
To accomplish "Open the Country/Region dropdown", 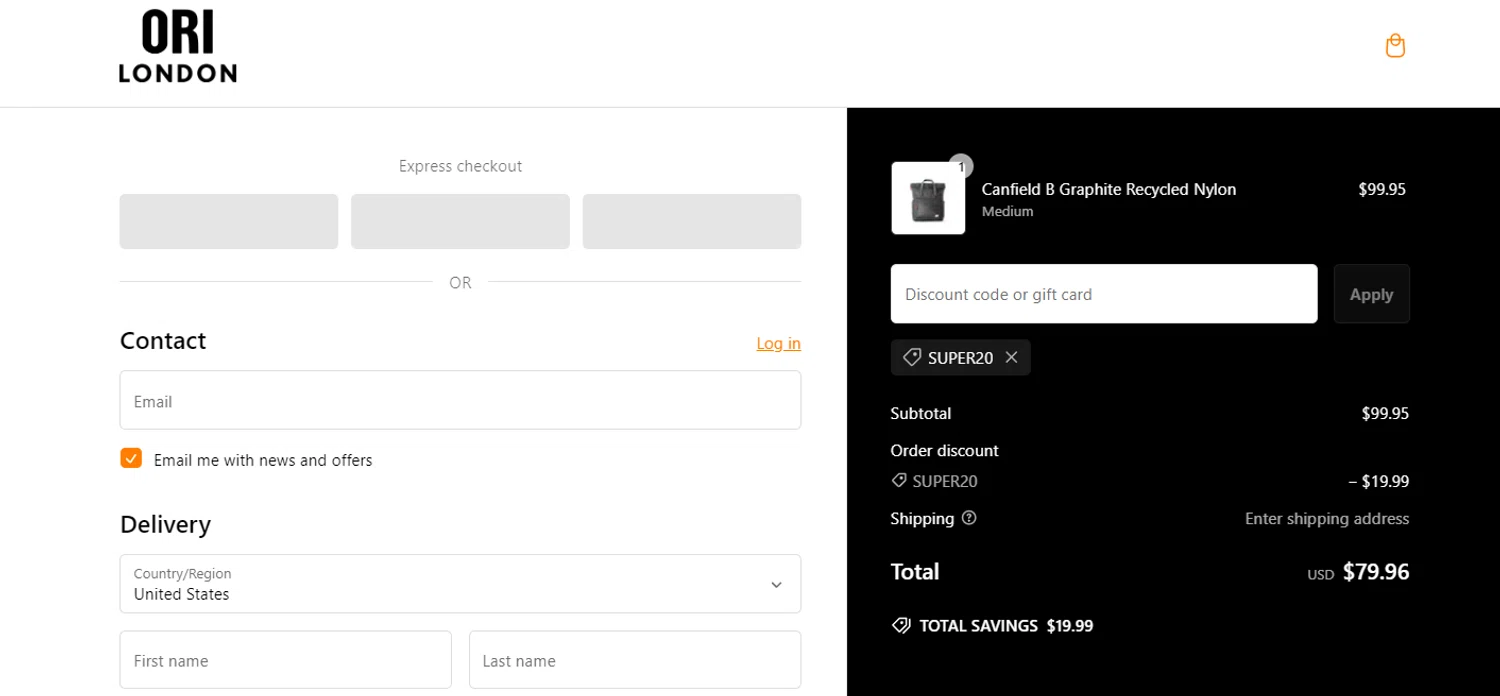I will tap(460, 584).
